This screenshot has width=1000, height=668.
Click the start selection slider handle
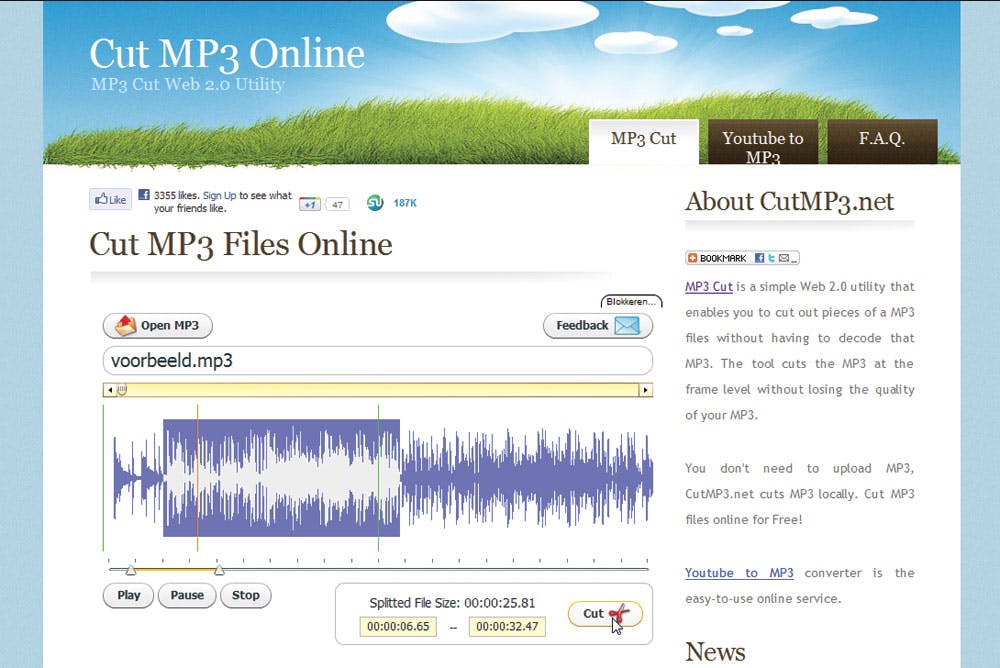131,569
